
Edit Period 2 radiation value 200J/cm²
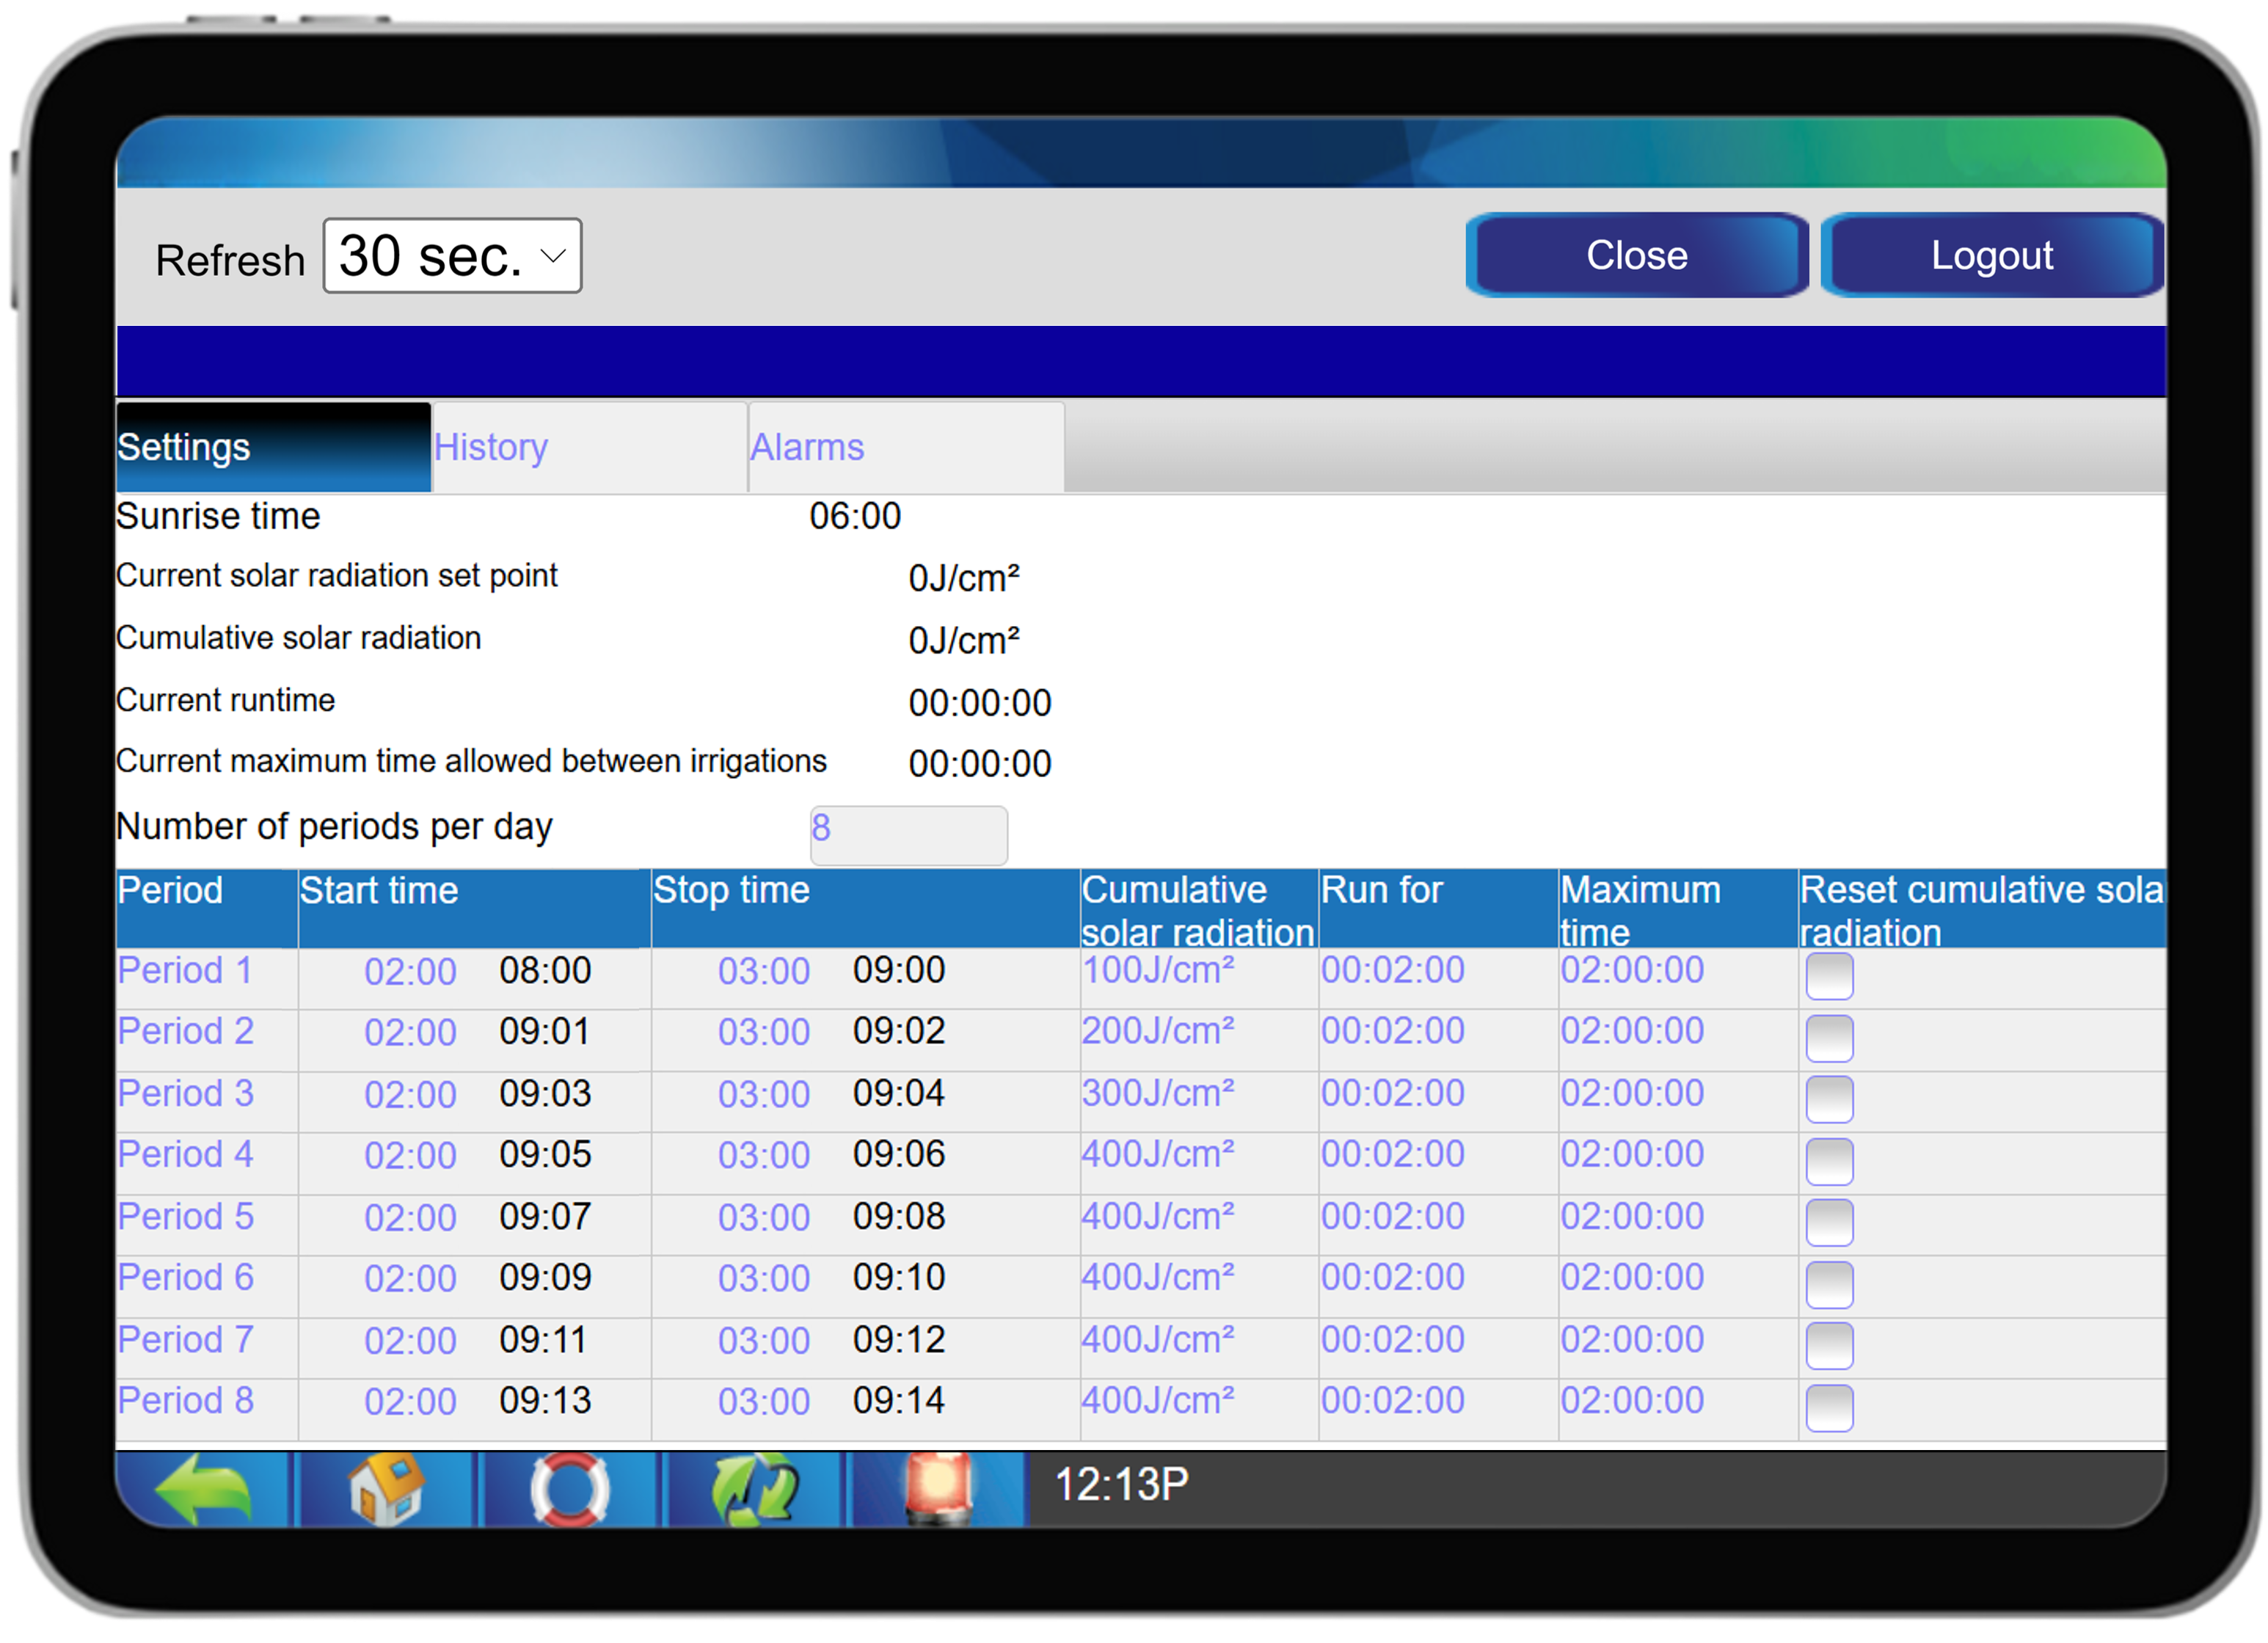1158,1031
